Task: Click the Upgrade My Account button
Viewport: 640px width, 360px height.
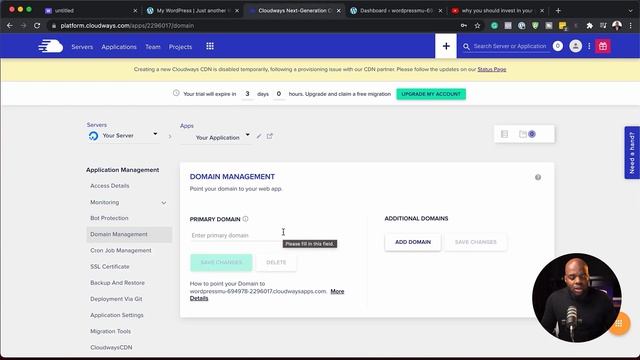Action: click(431, 94)
